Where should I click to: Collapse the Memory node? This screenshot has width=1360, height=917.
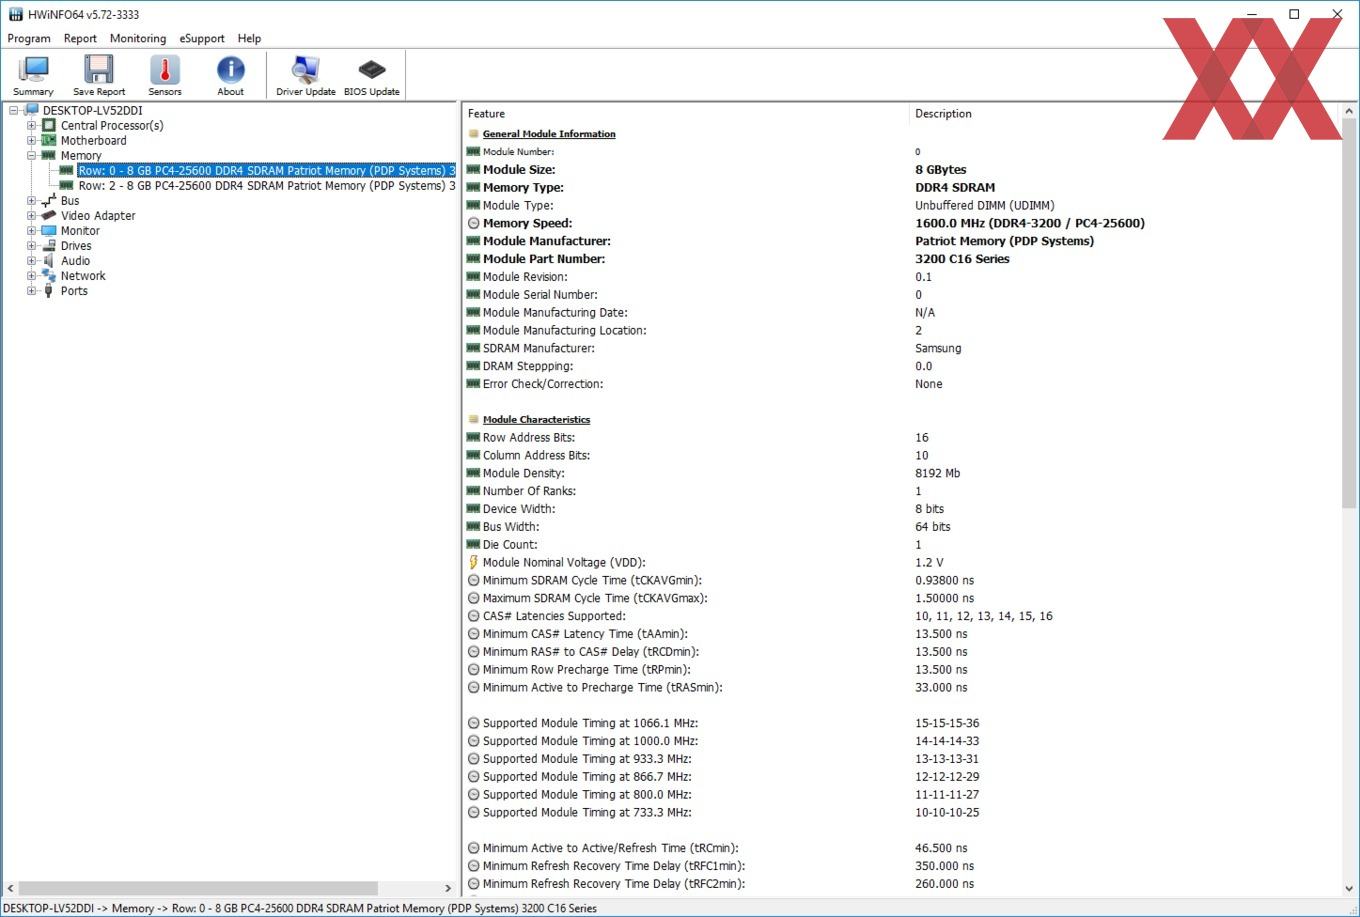(31, 155)
